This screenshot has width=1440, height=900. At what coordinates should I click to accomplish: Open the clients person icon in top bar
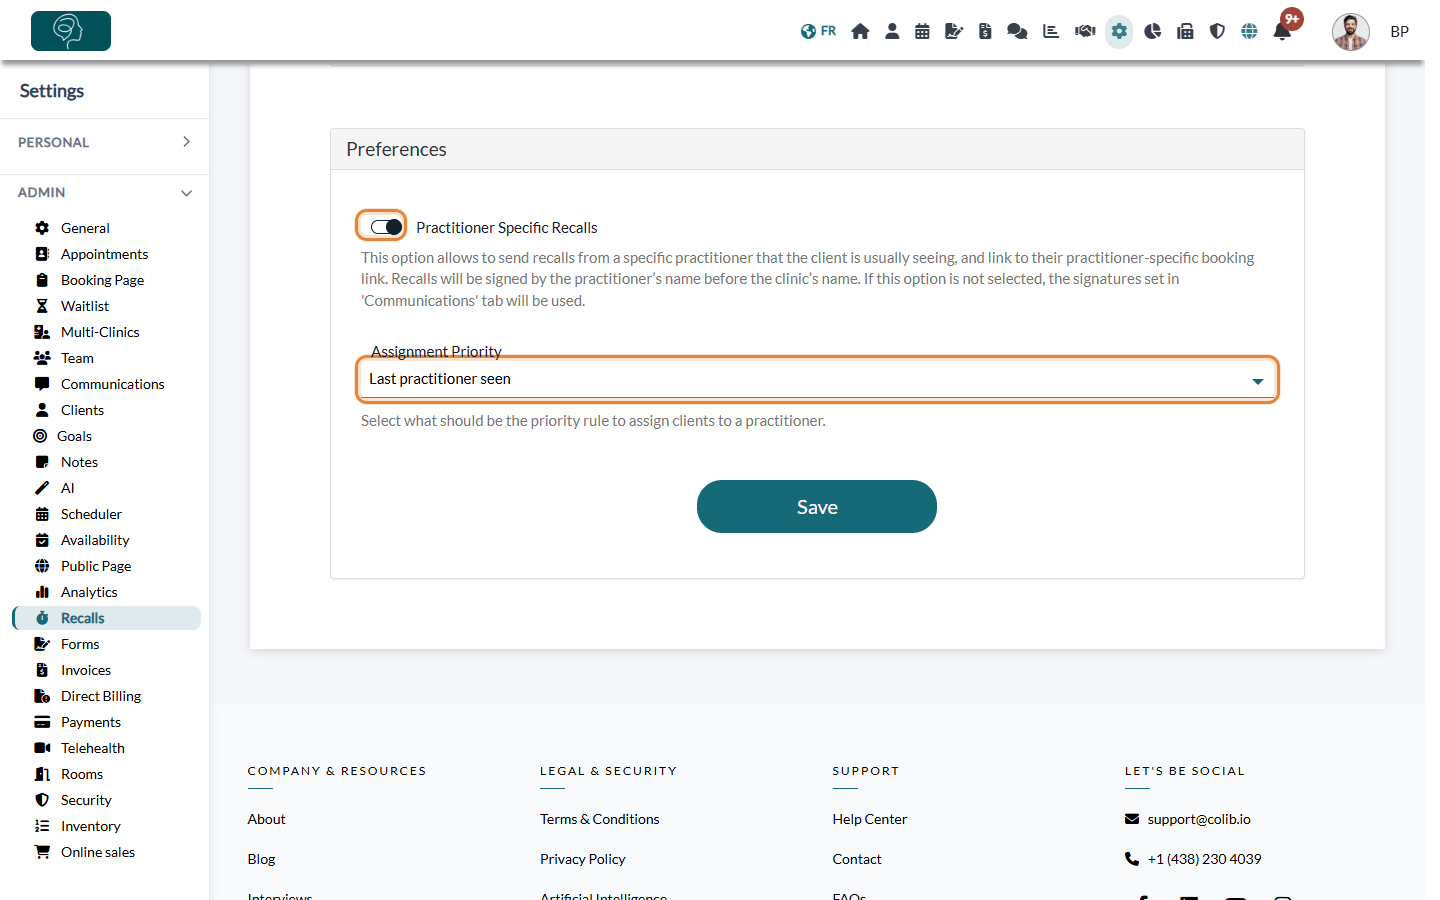[x=892, y=31]
